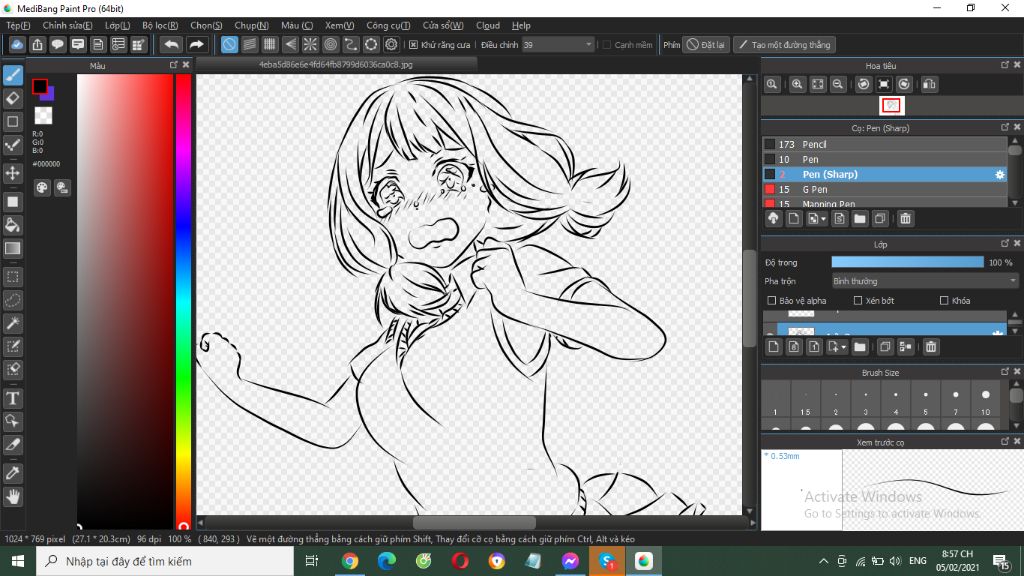Image resolution: width=1024 pixels, height=576 pixels.
Task: Select brush size 10 preset
Action: [985, 400]
